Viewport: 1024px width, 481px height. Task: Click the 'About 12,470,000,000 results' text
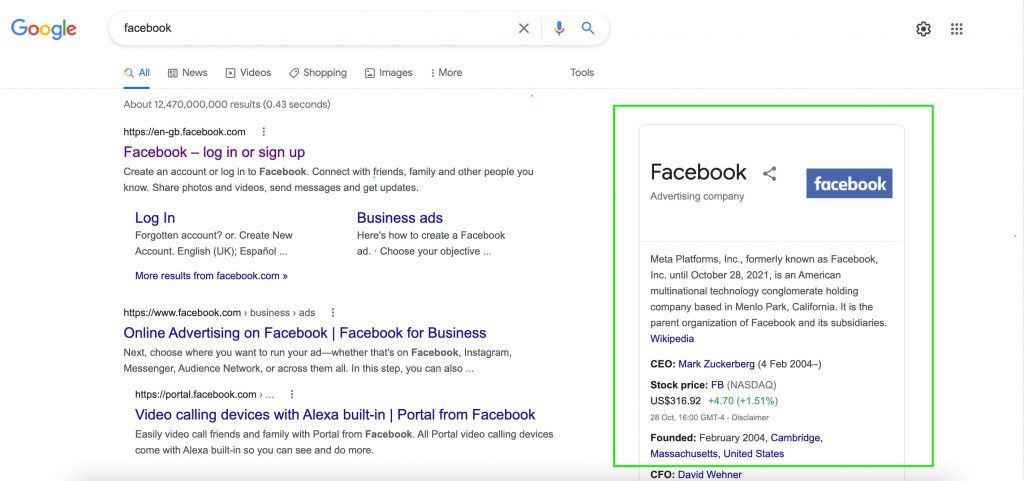pyautogui.click(x=227, y=104)
